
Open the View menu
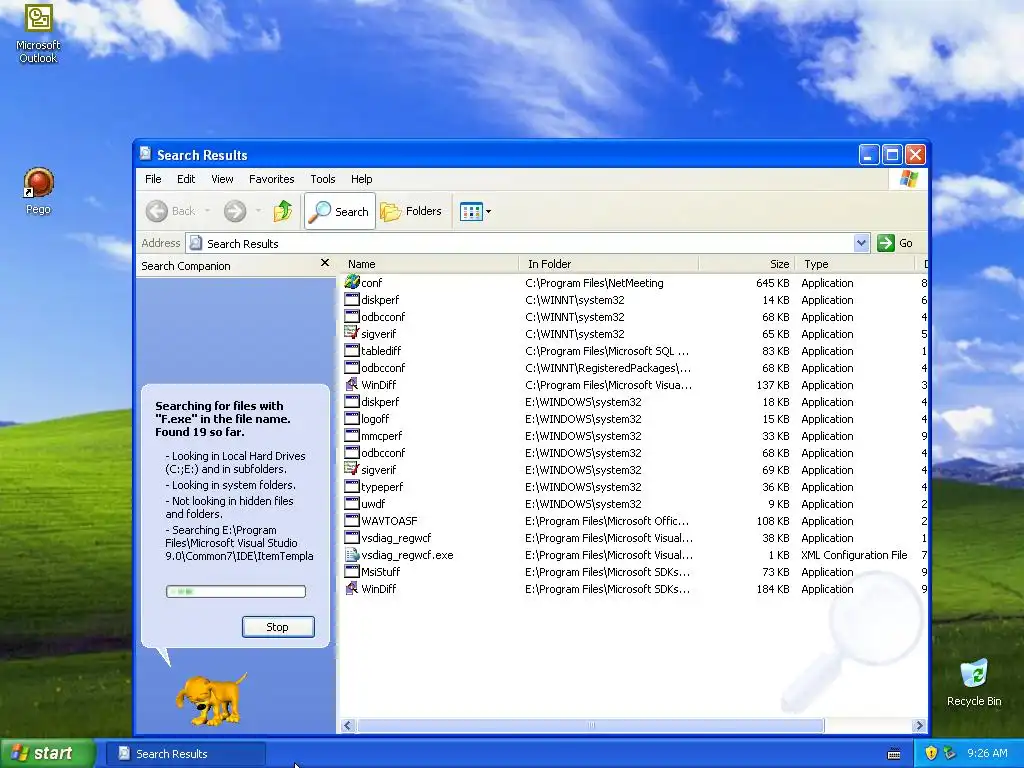pyautogui.click(x=222, y=179)
